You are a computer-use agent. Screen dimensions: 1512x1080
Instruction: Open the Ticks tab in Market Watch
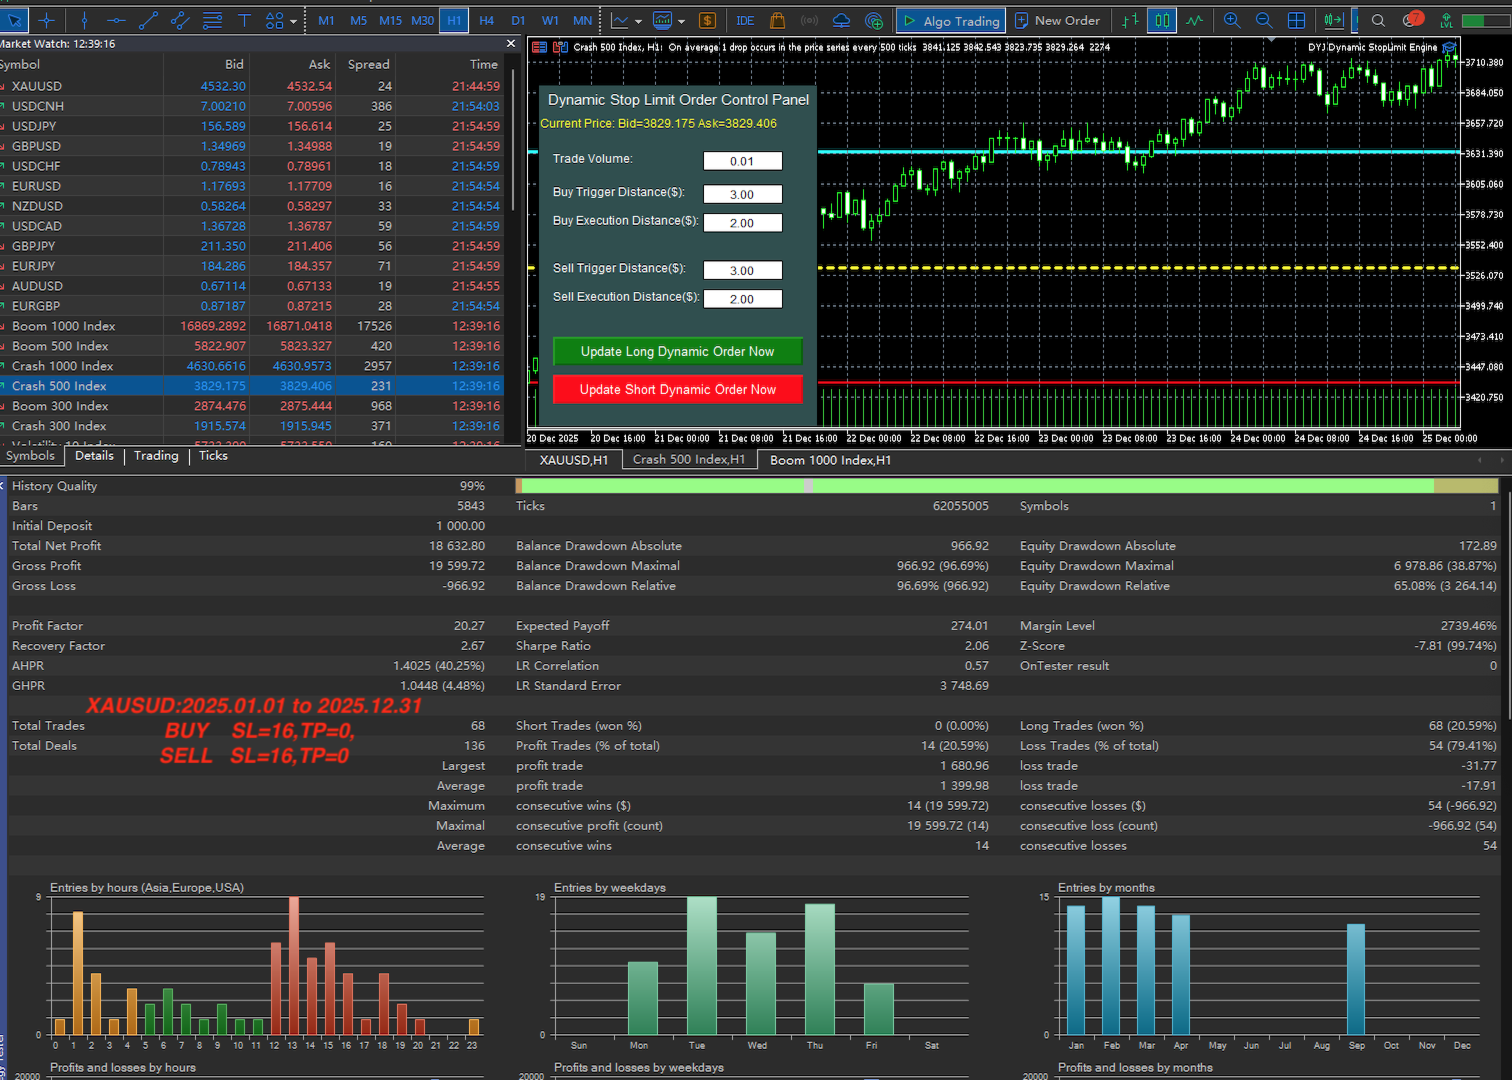[213, 456]
